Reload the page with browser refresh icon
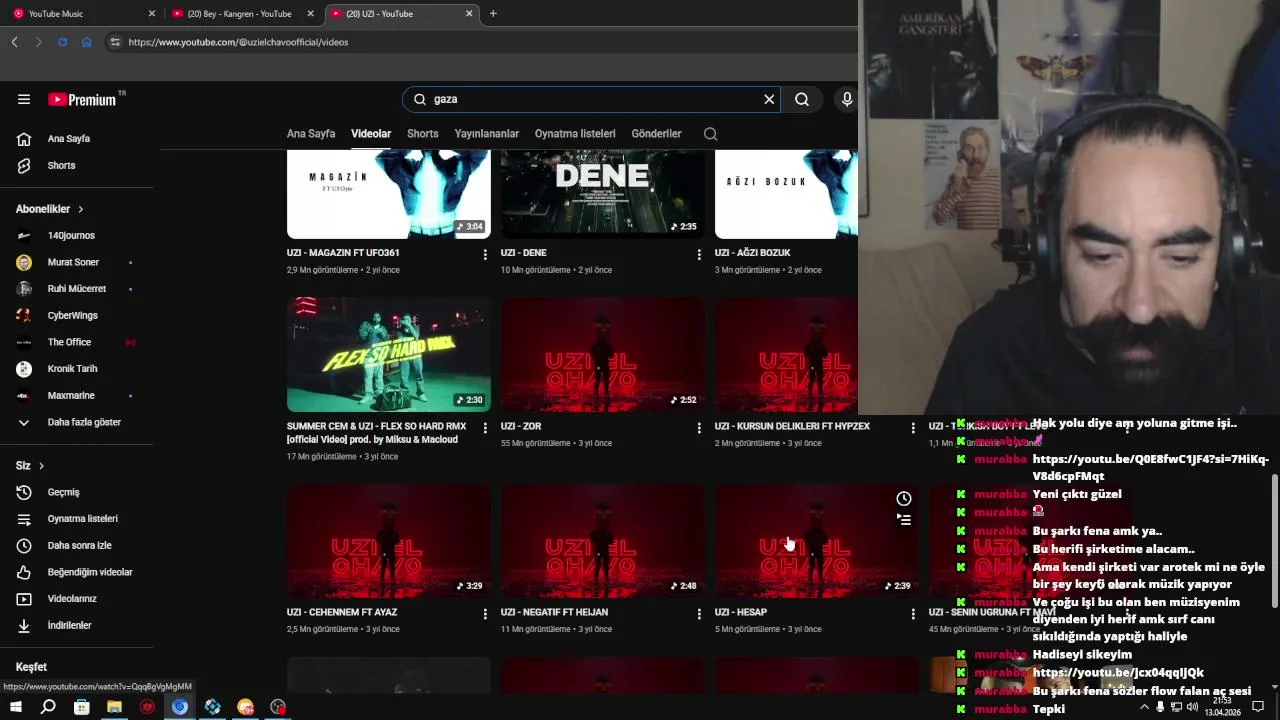The image size is (1280, 720). tap(62, 42)
